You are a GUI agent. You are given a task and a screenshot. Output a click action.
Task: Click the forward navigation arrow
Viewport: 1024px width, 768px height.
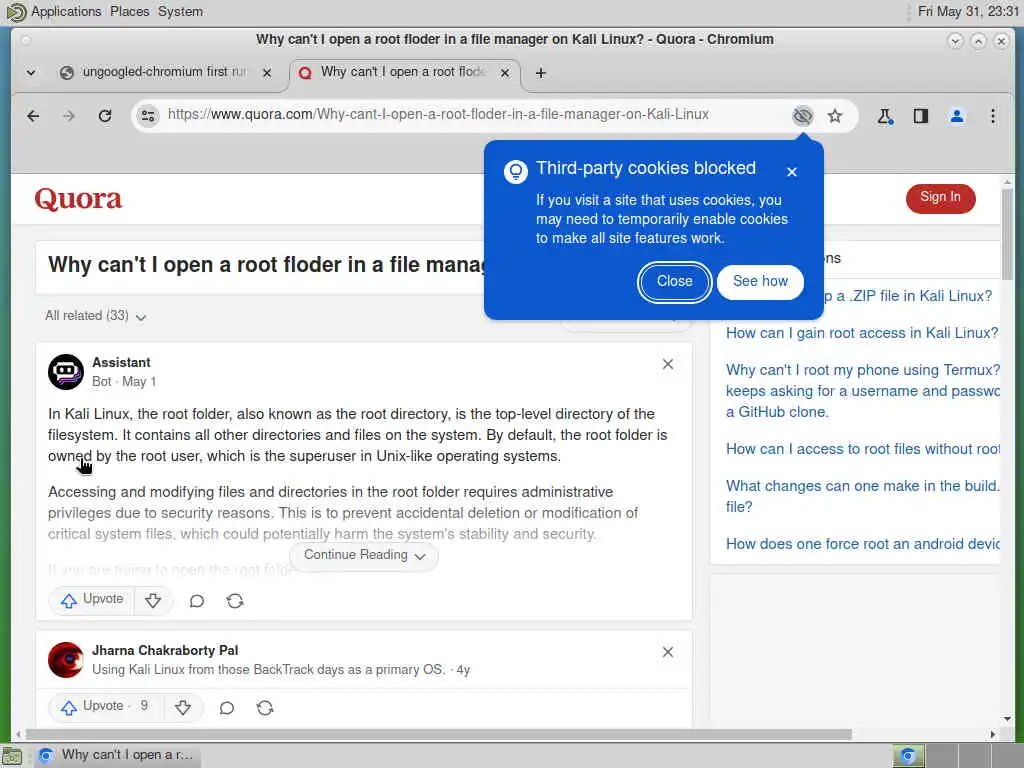pyautogui.click(x=69, y=116)
